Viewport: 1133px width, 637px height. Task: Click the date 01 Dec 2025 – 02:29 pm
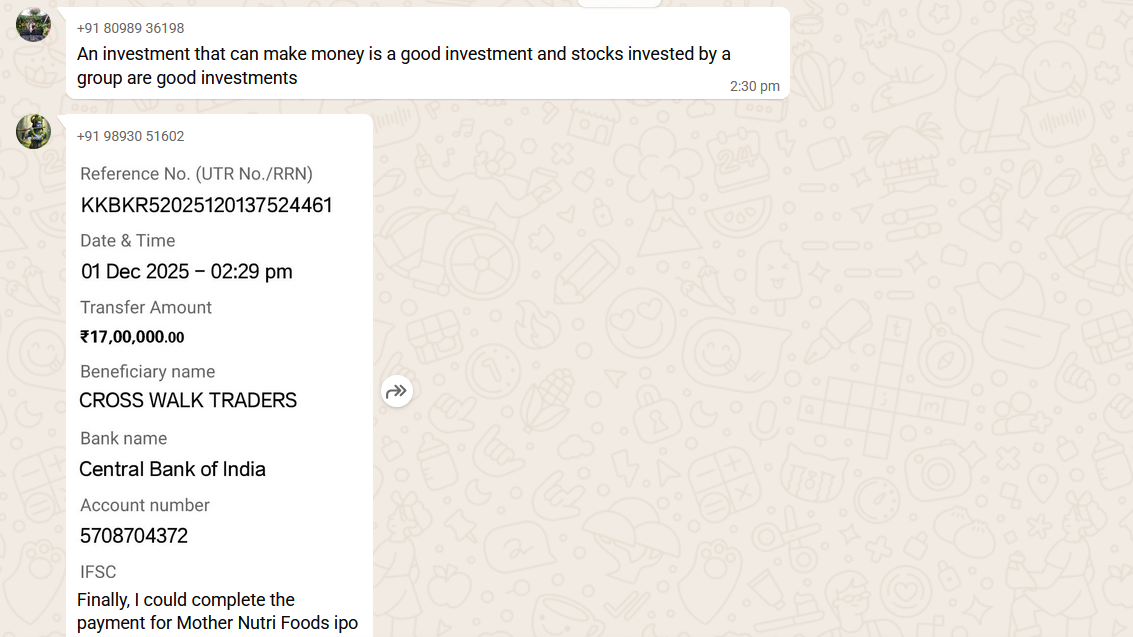coord(186,272)
